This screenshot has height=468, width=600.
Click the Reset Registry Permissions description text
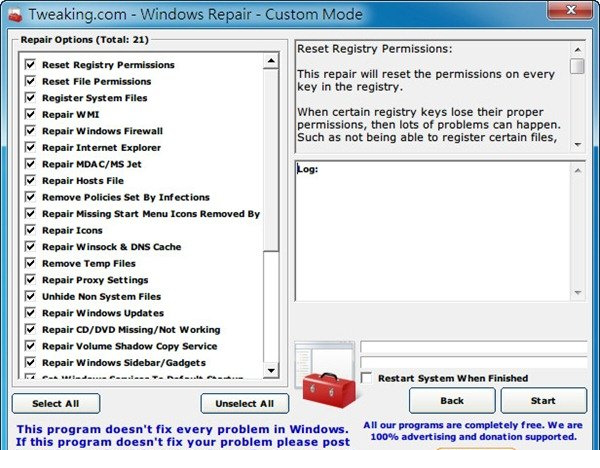click(429, 93)
